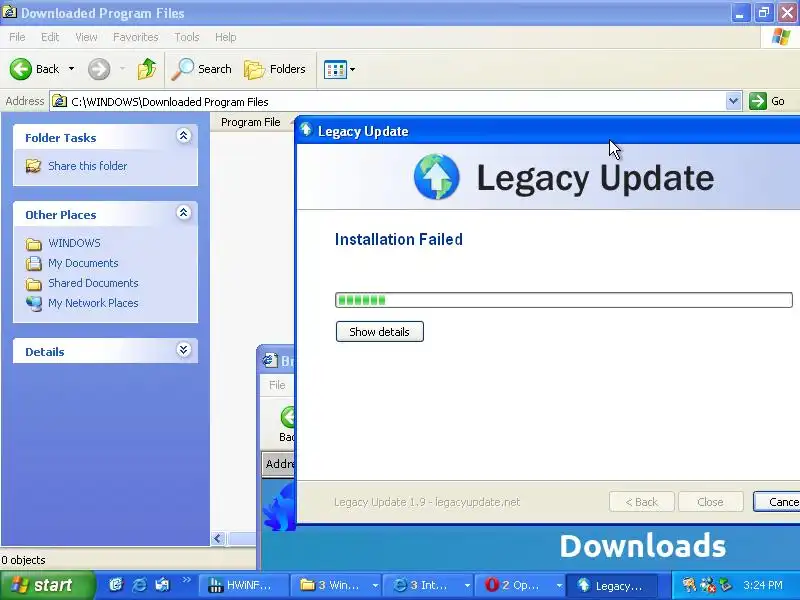Click the Cancel button in Legacy Update
The image size is (800, 600).
pos(777,502)
